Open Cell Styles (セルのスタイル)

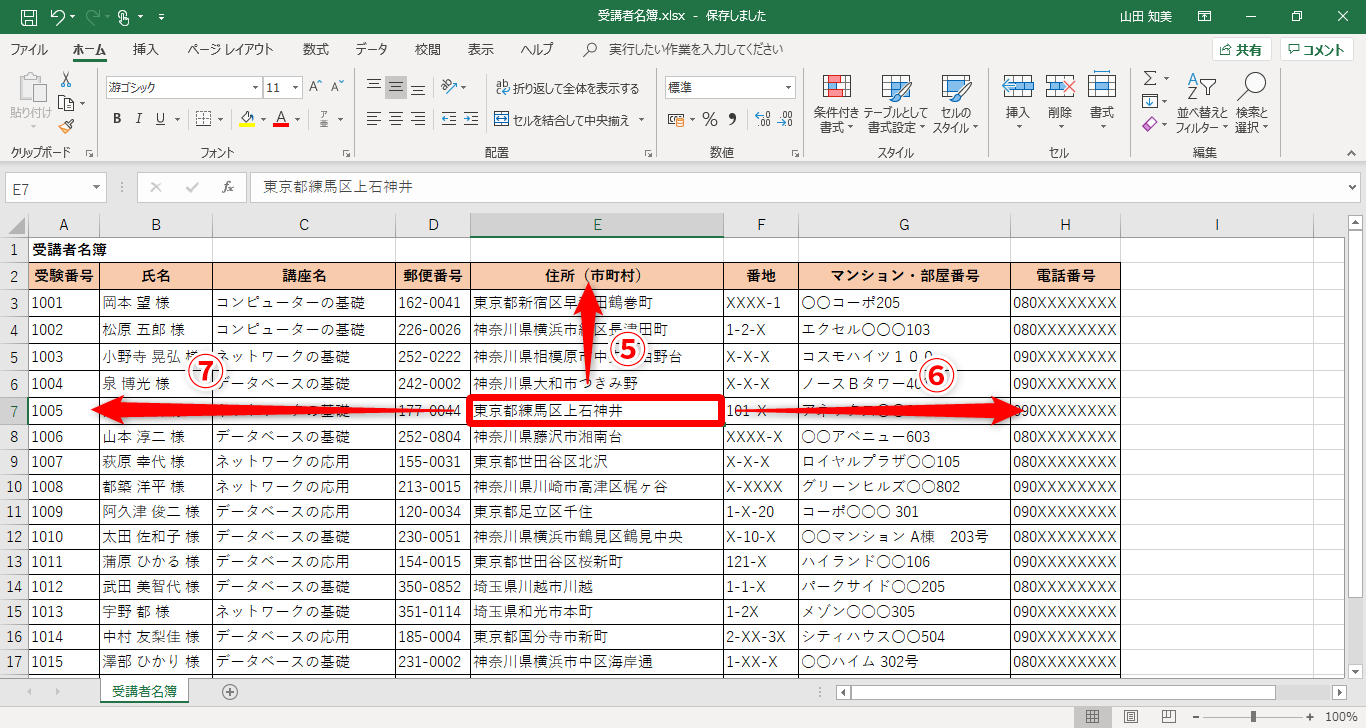coord(956,104)
